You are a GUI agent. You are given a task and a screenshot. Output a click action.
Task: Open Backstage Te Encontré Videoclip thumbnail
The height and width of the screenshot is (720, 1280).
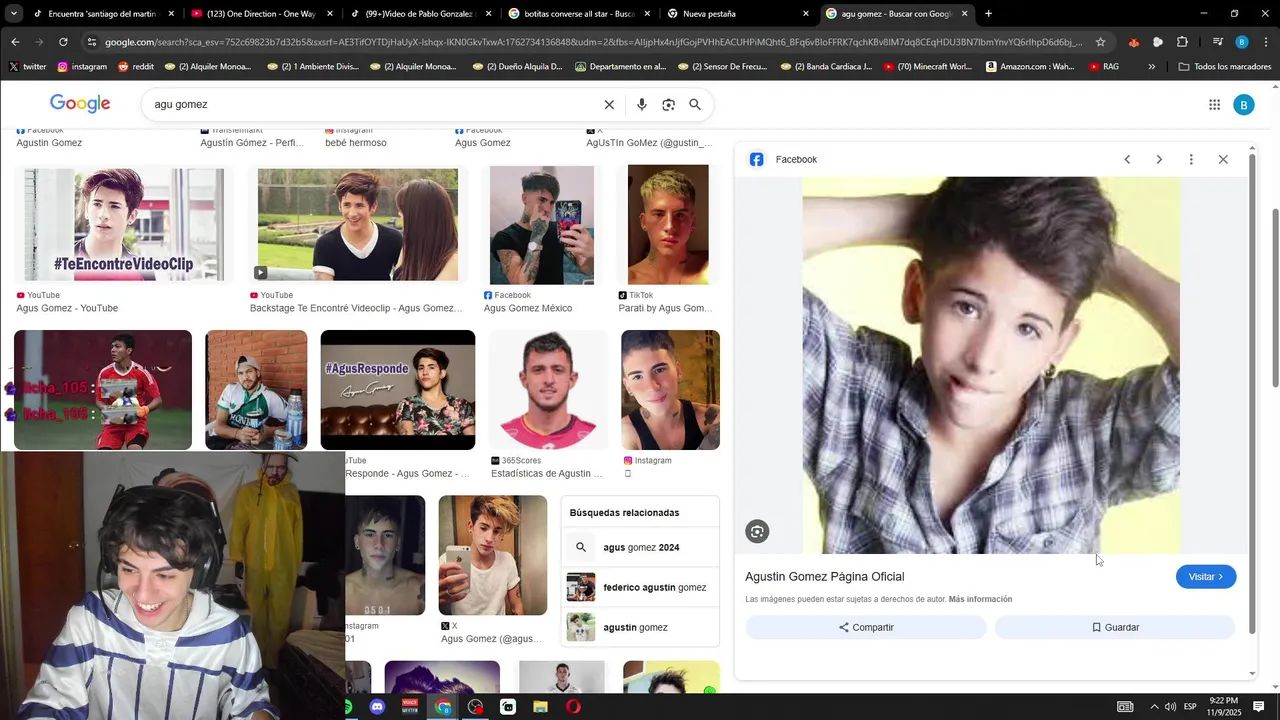click(x=358, y=225)
